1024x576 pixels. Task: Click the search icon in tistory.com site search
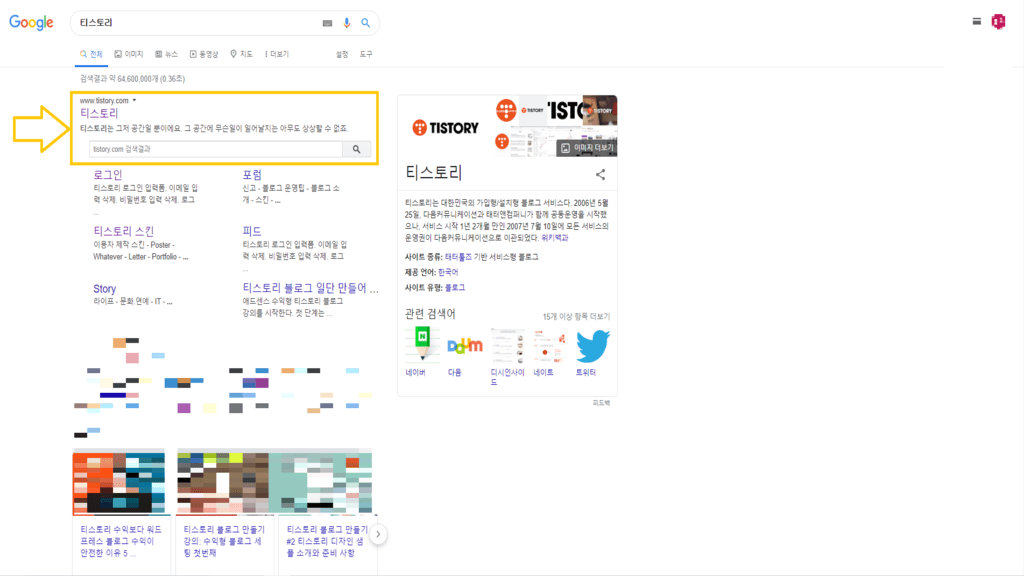[x=357, y=149]
